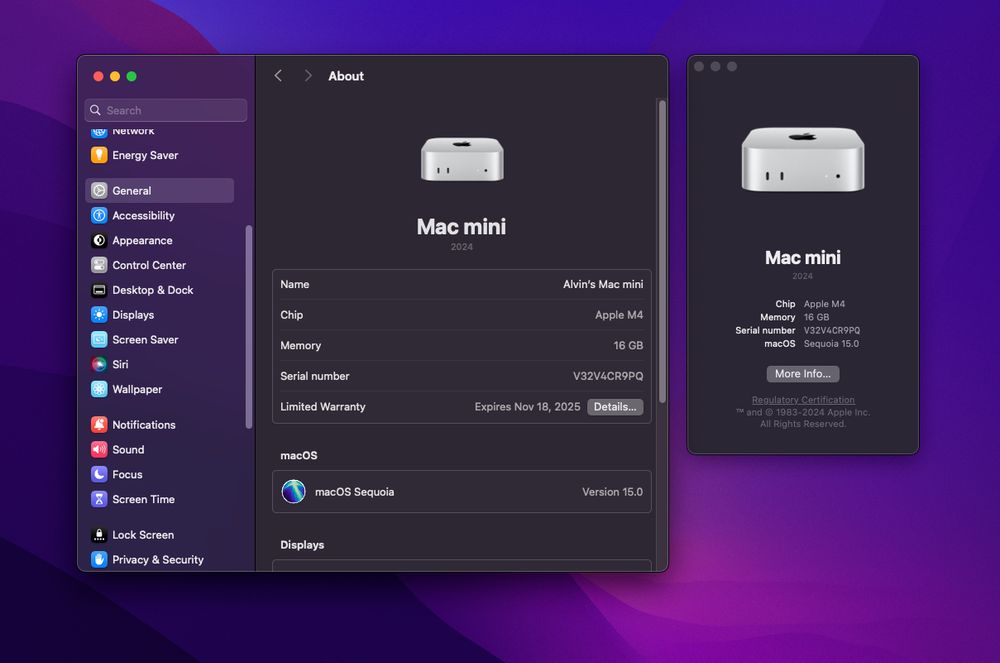Click the Search field in sidebar
The height and width of the screenshot is (663, 1000).
tap(166, 110)
